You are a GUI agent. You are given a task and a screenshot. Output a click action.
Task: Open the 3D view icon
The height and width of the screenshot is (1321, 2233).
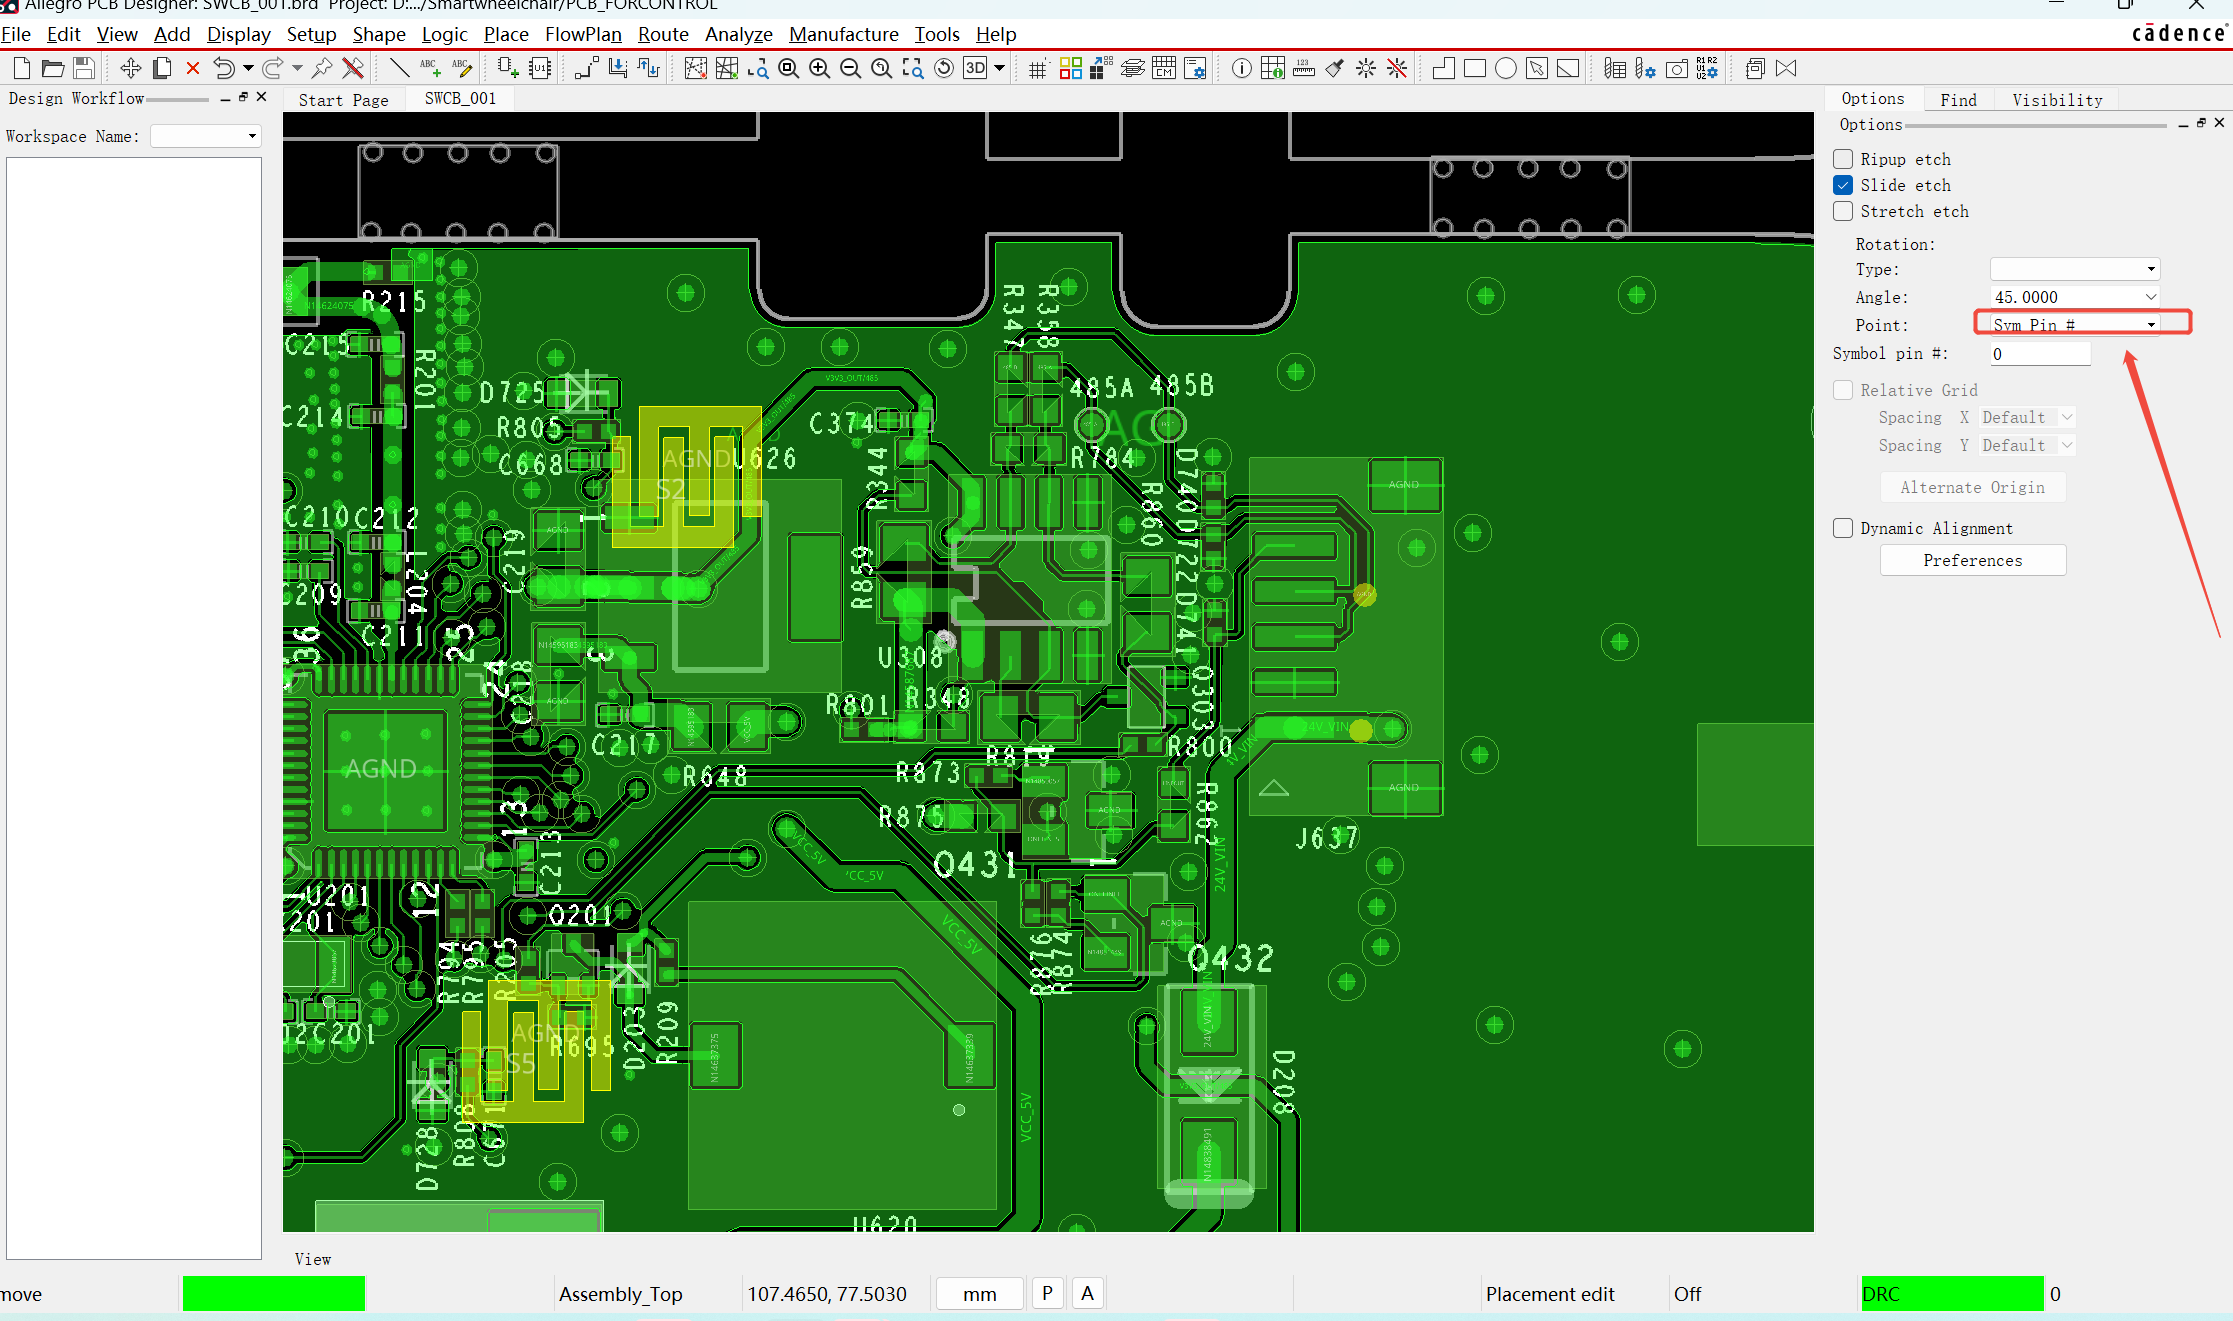click(x=975, y=68)
